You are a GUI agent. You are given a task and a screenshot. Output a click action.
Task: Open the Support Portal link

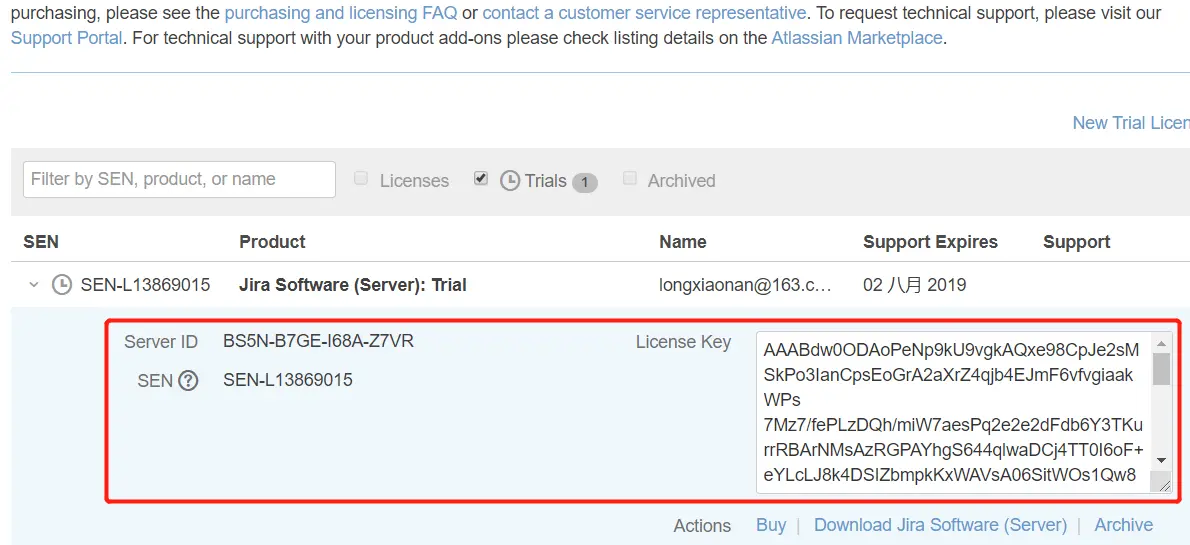click(x=67, y=38)
